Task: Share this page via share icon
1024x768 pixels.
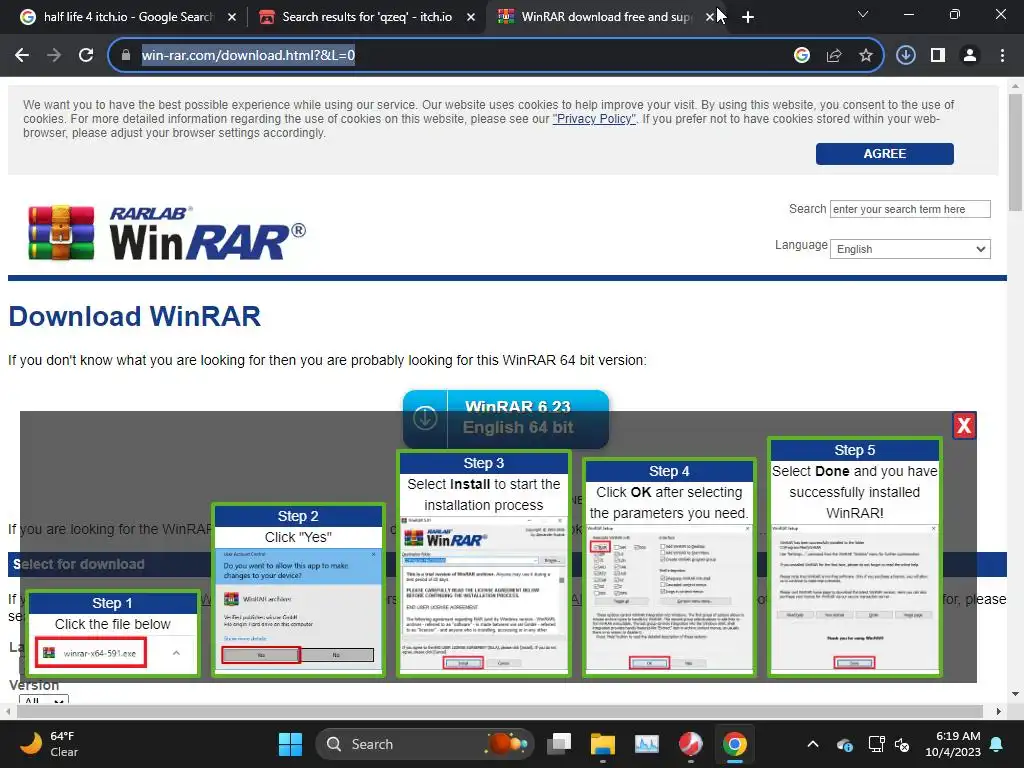Action: tap(834, 56)
